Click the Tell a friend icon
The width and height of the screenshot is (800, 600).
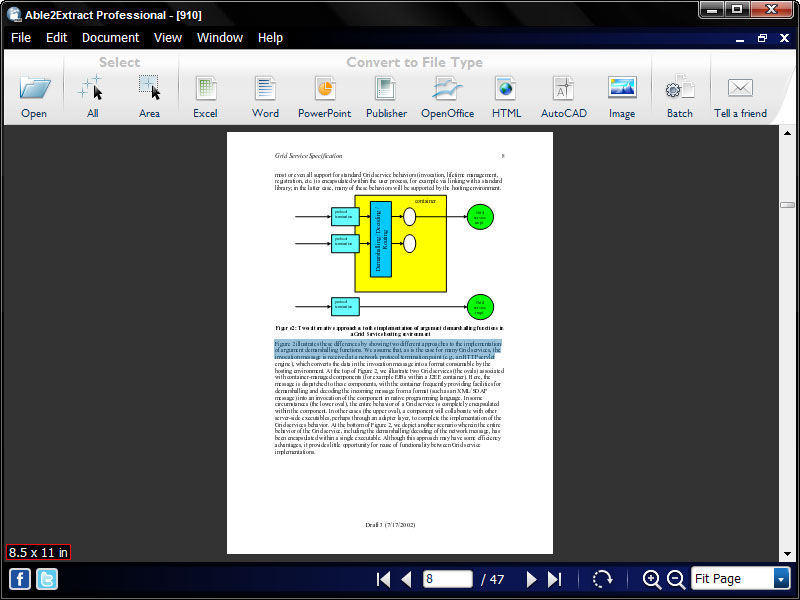coord(740,90)
